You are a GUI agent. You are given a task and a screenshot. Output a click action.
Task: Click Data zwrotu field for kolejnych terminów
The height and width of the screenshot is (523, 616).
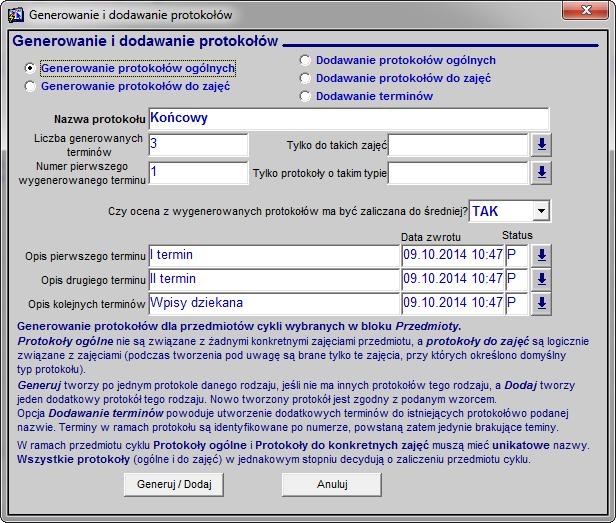(453, 303)
